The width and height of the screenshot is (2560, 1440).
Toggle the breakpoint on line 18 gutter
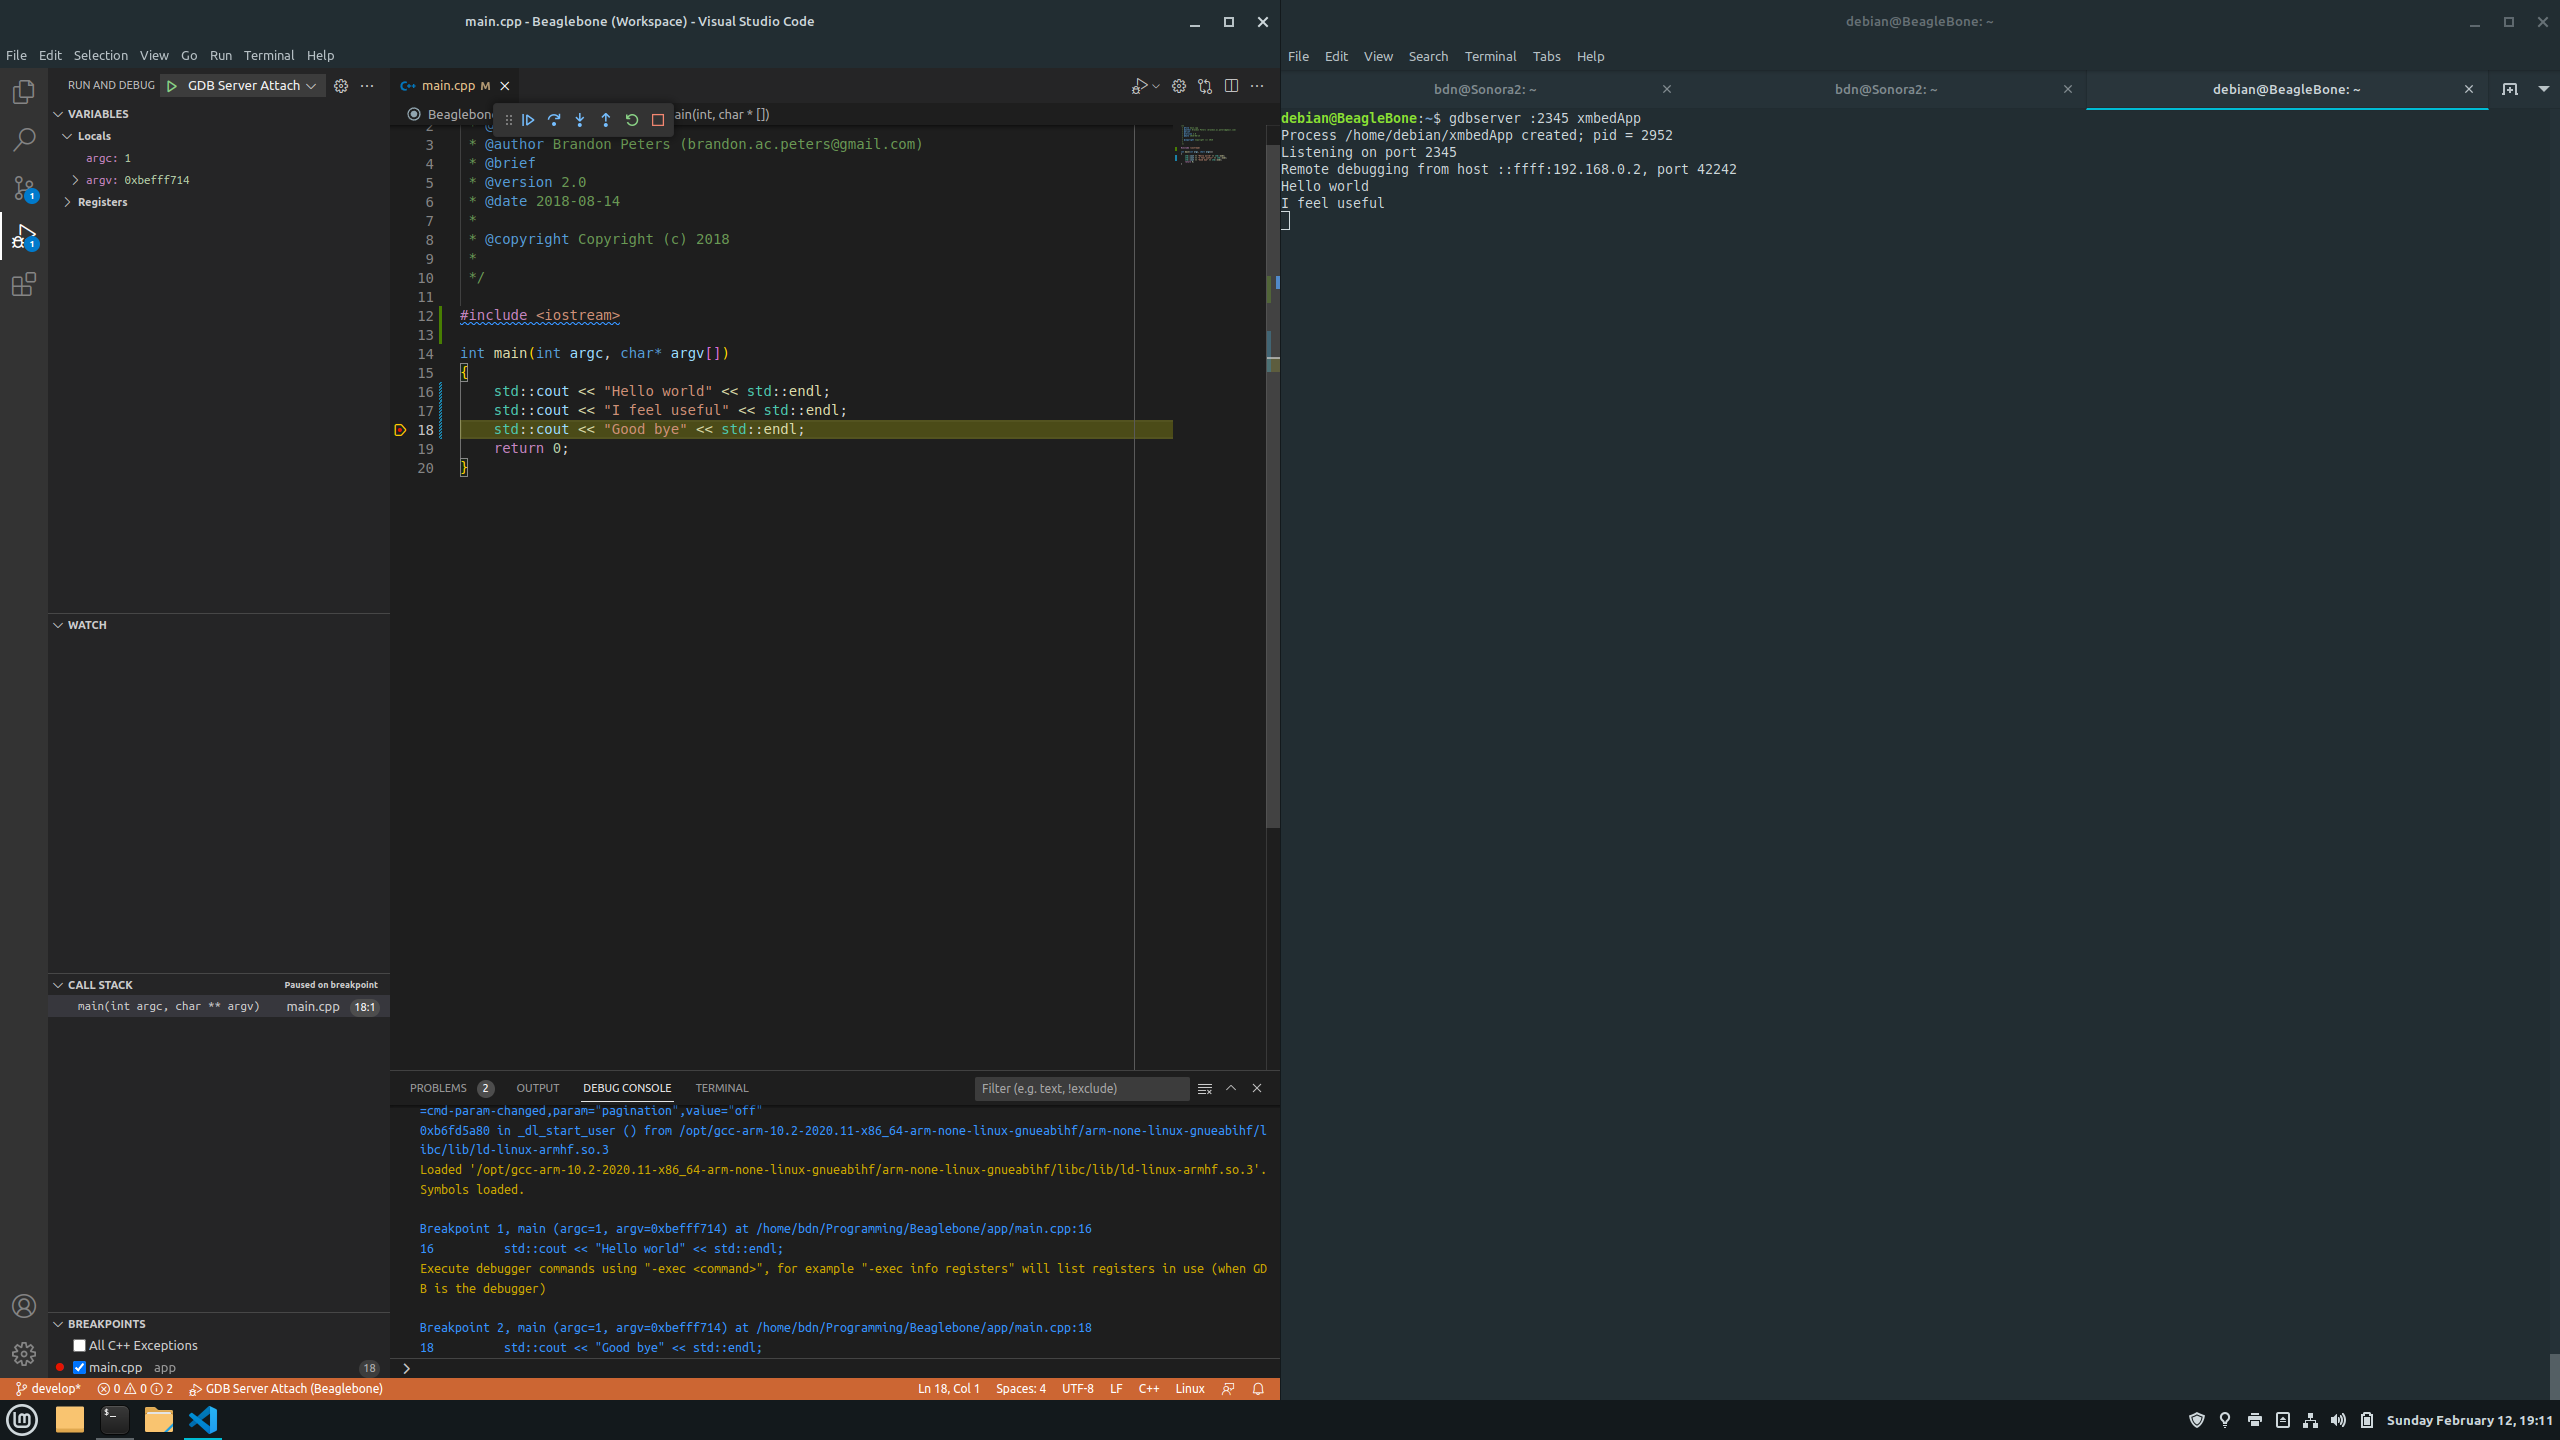point(400,429)
